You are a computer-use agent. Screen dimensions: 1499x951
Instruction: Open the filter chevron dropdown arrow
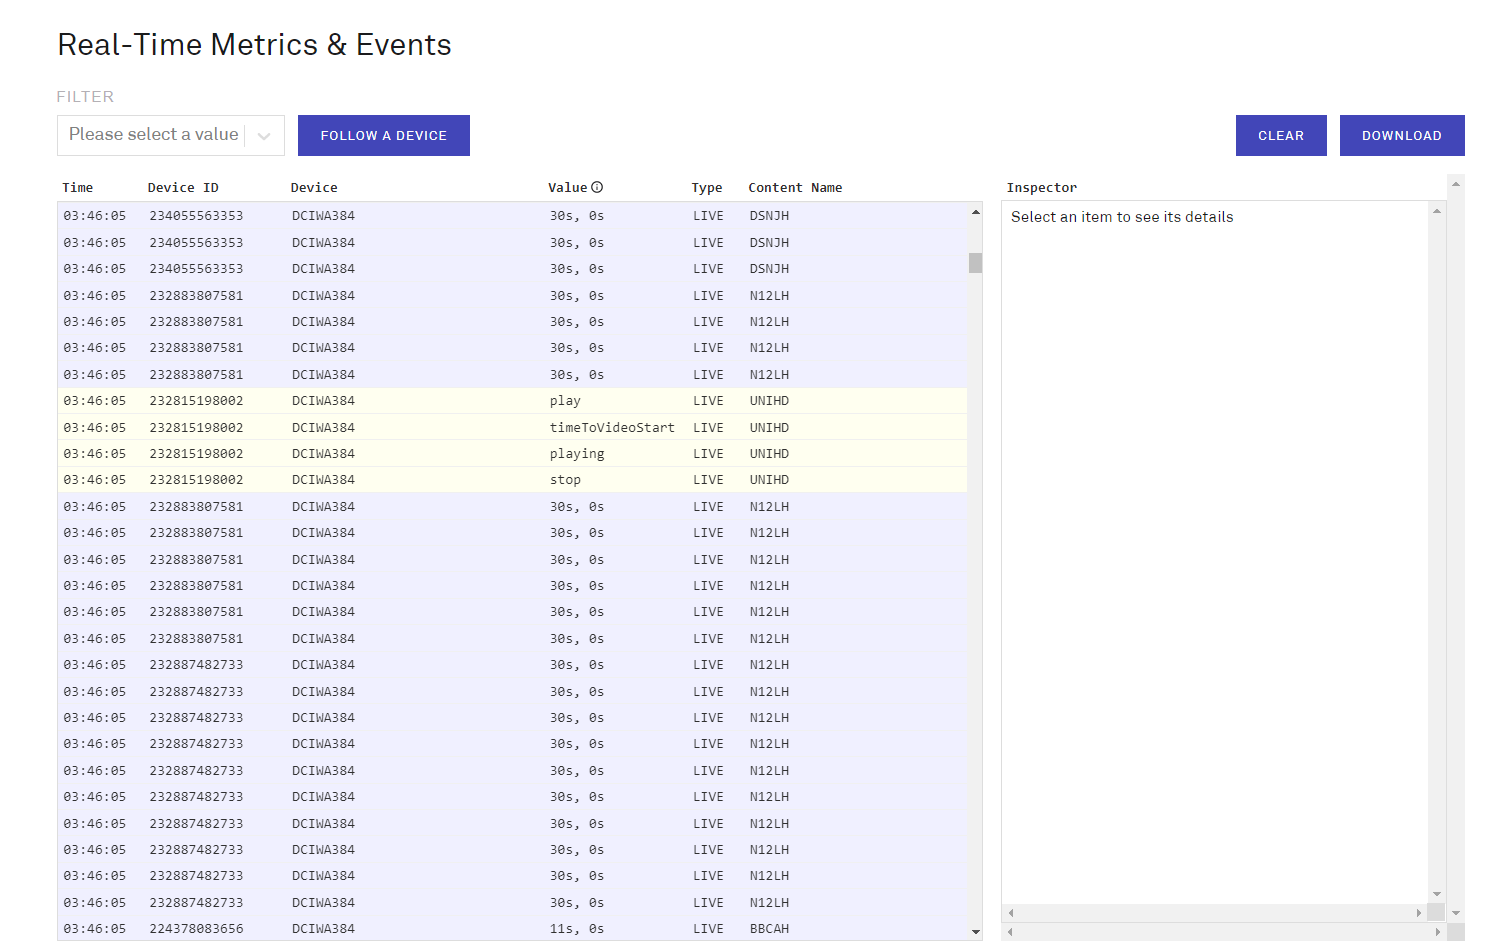pyautogui.click(x=264, y=136)
